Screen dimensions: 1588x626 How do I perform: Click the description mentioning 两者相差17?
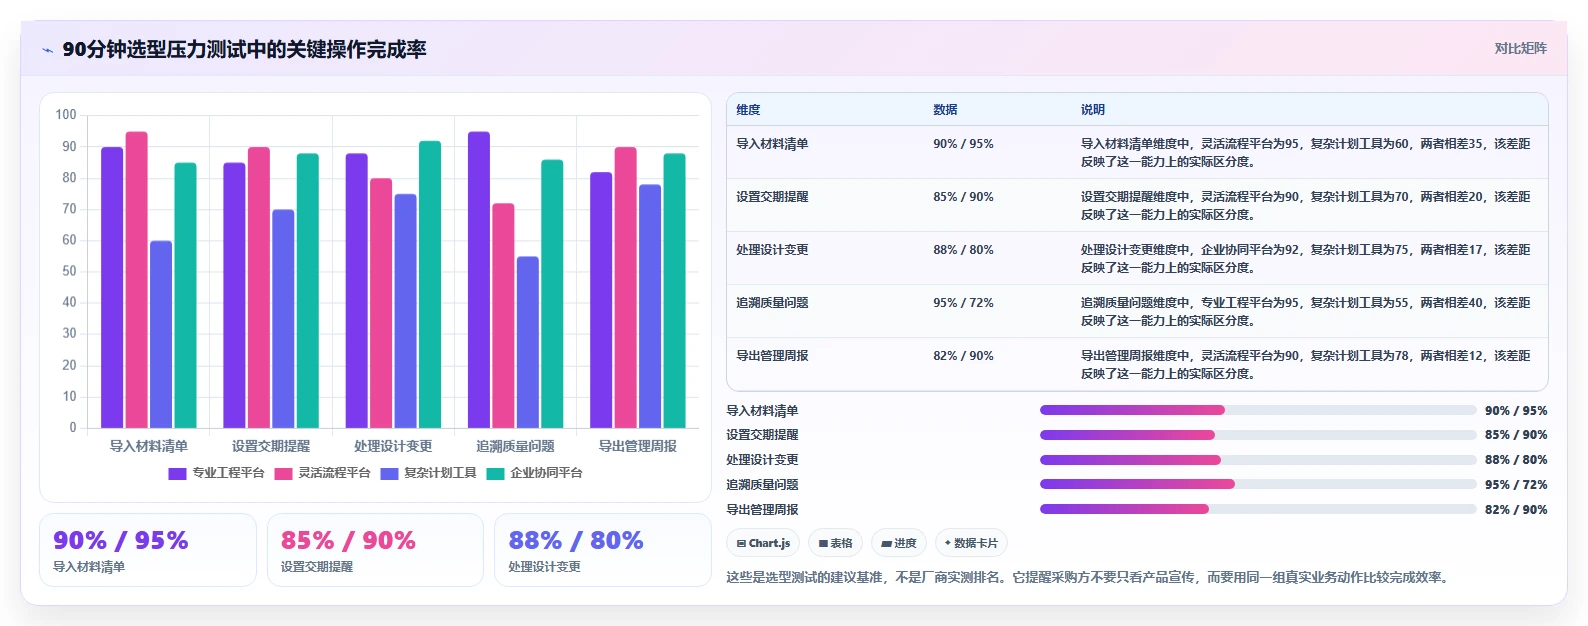click(x=1305, y=258)
